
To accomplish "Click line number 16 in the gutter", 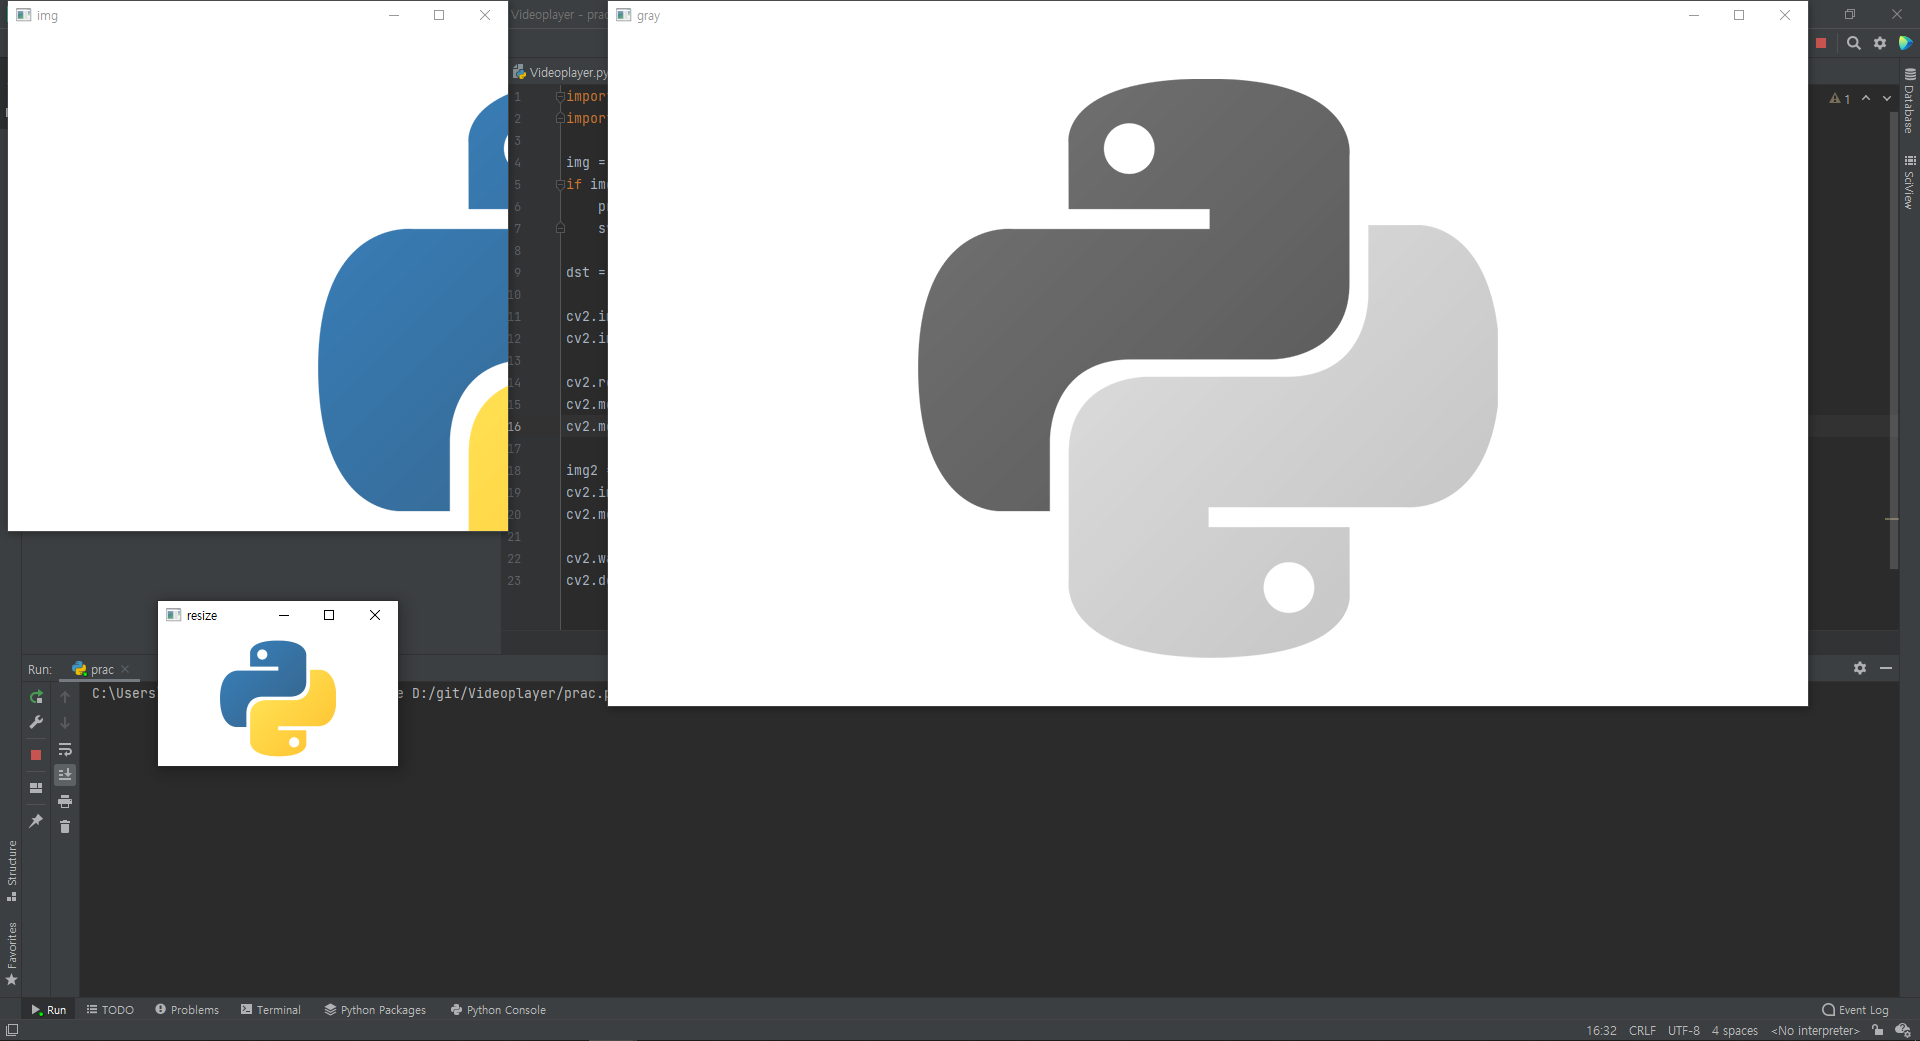I will coord(514,426).
